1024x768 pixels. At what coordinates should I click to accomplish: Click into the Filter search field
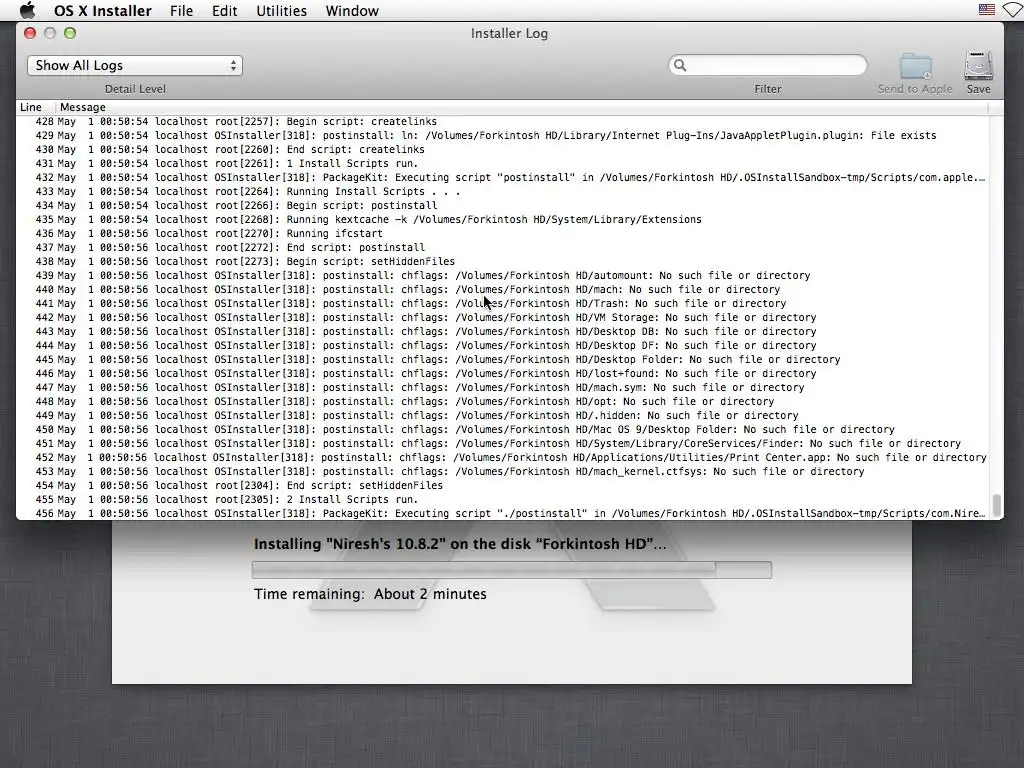(768, 65)
